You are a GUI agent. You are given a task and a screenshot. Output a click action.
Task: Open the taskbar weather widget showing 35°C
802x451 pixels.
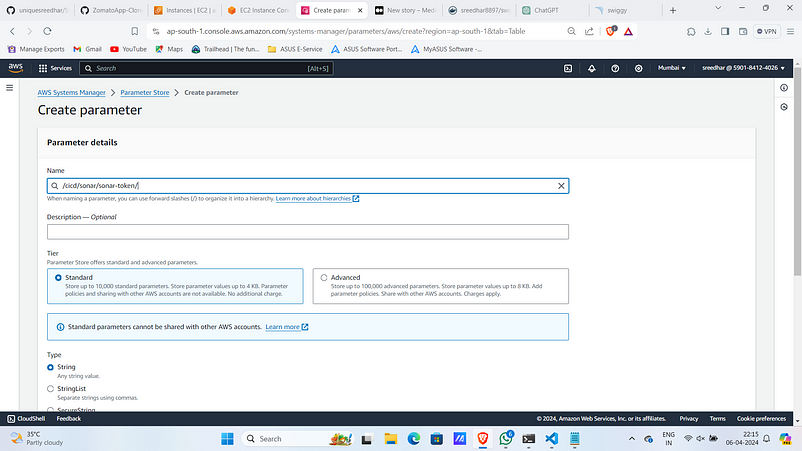[x=37, y=438]
